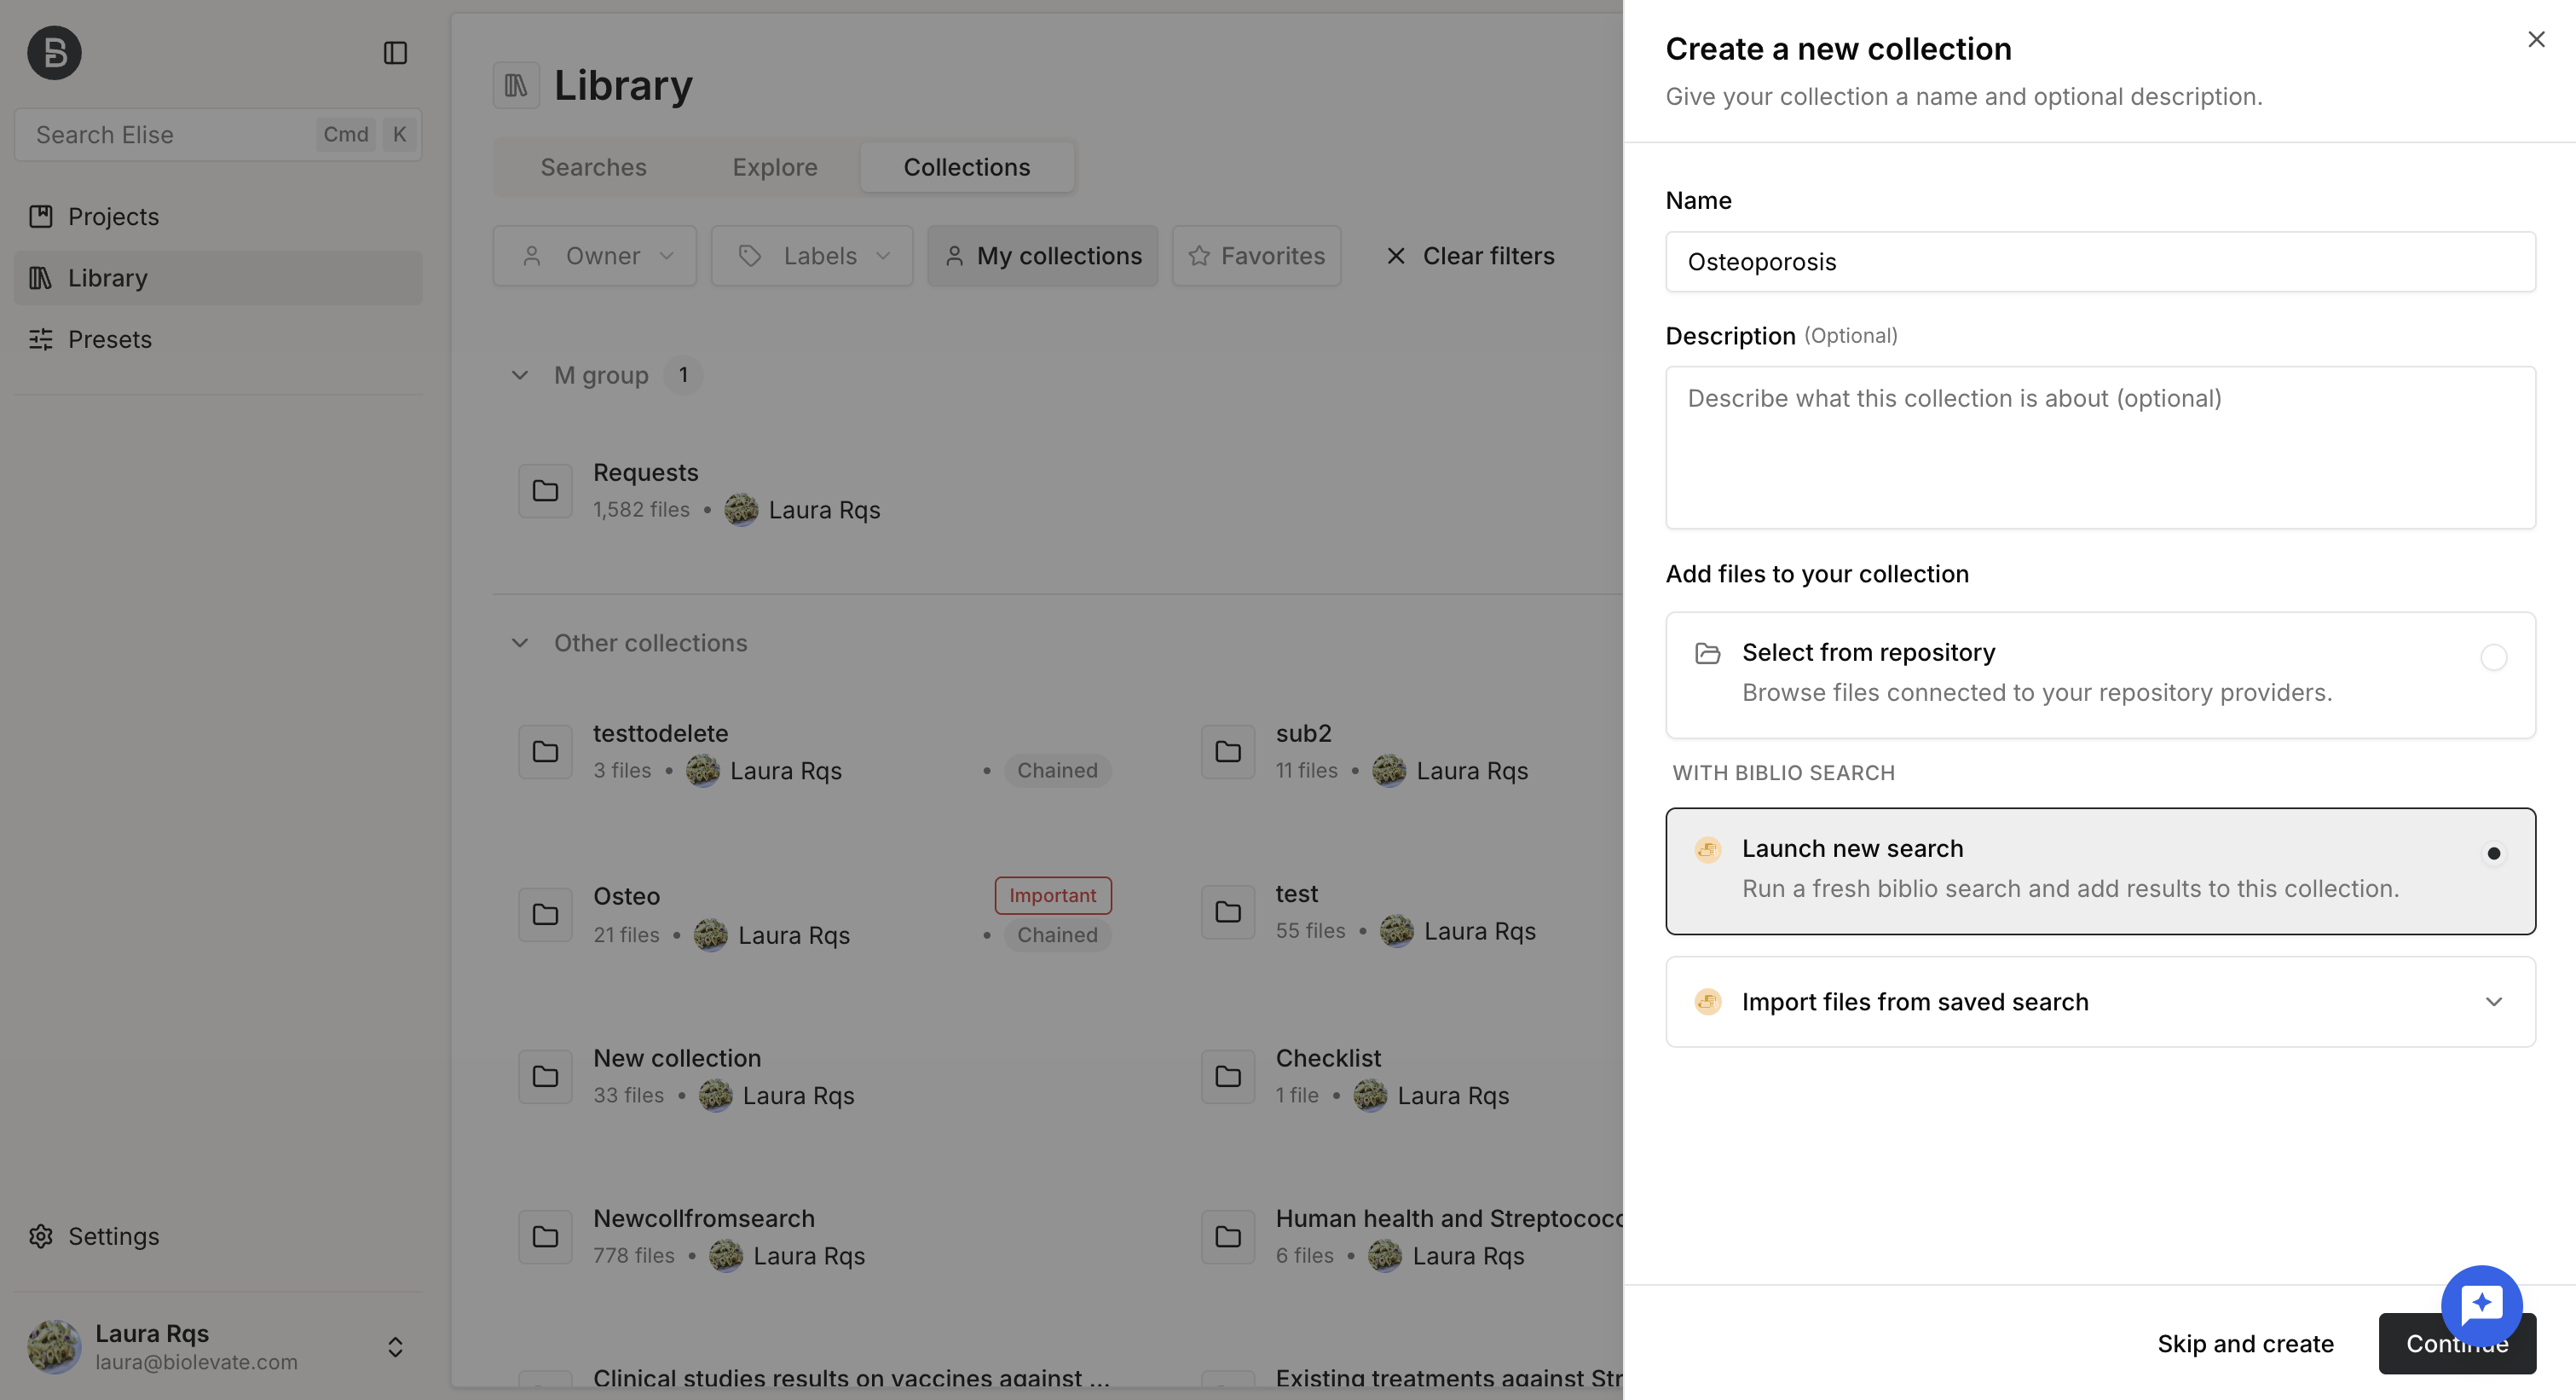2576x1400 pixels.
Task: Open the New collection title
Action: click(677, 1058)
